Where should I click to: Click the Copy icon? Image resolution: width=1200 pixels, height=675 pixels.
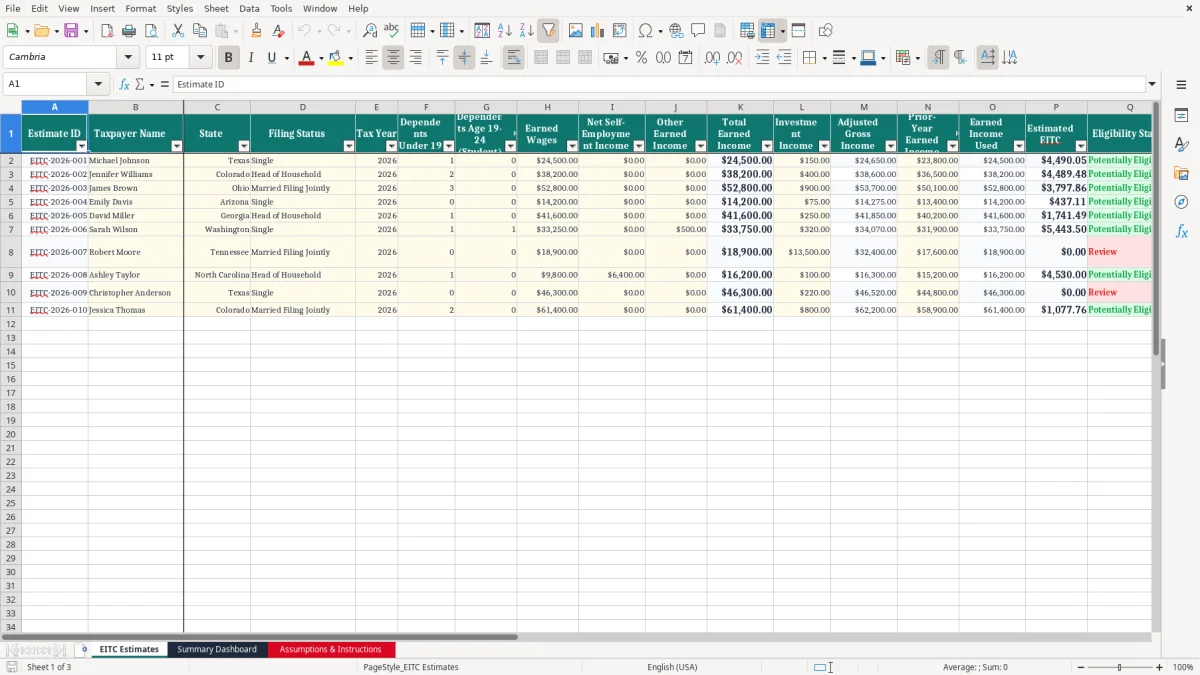tap(200, 31)
